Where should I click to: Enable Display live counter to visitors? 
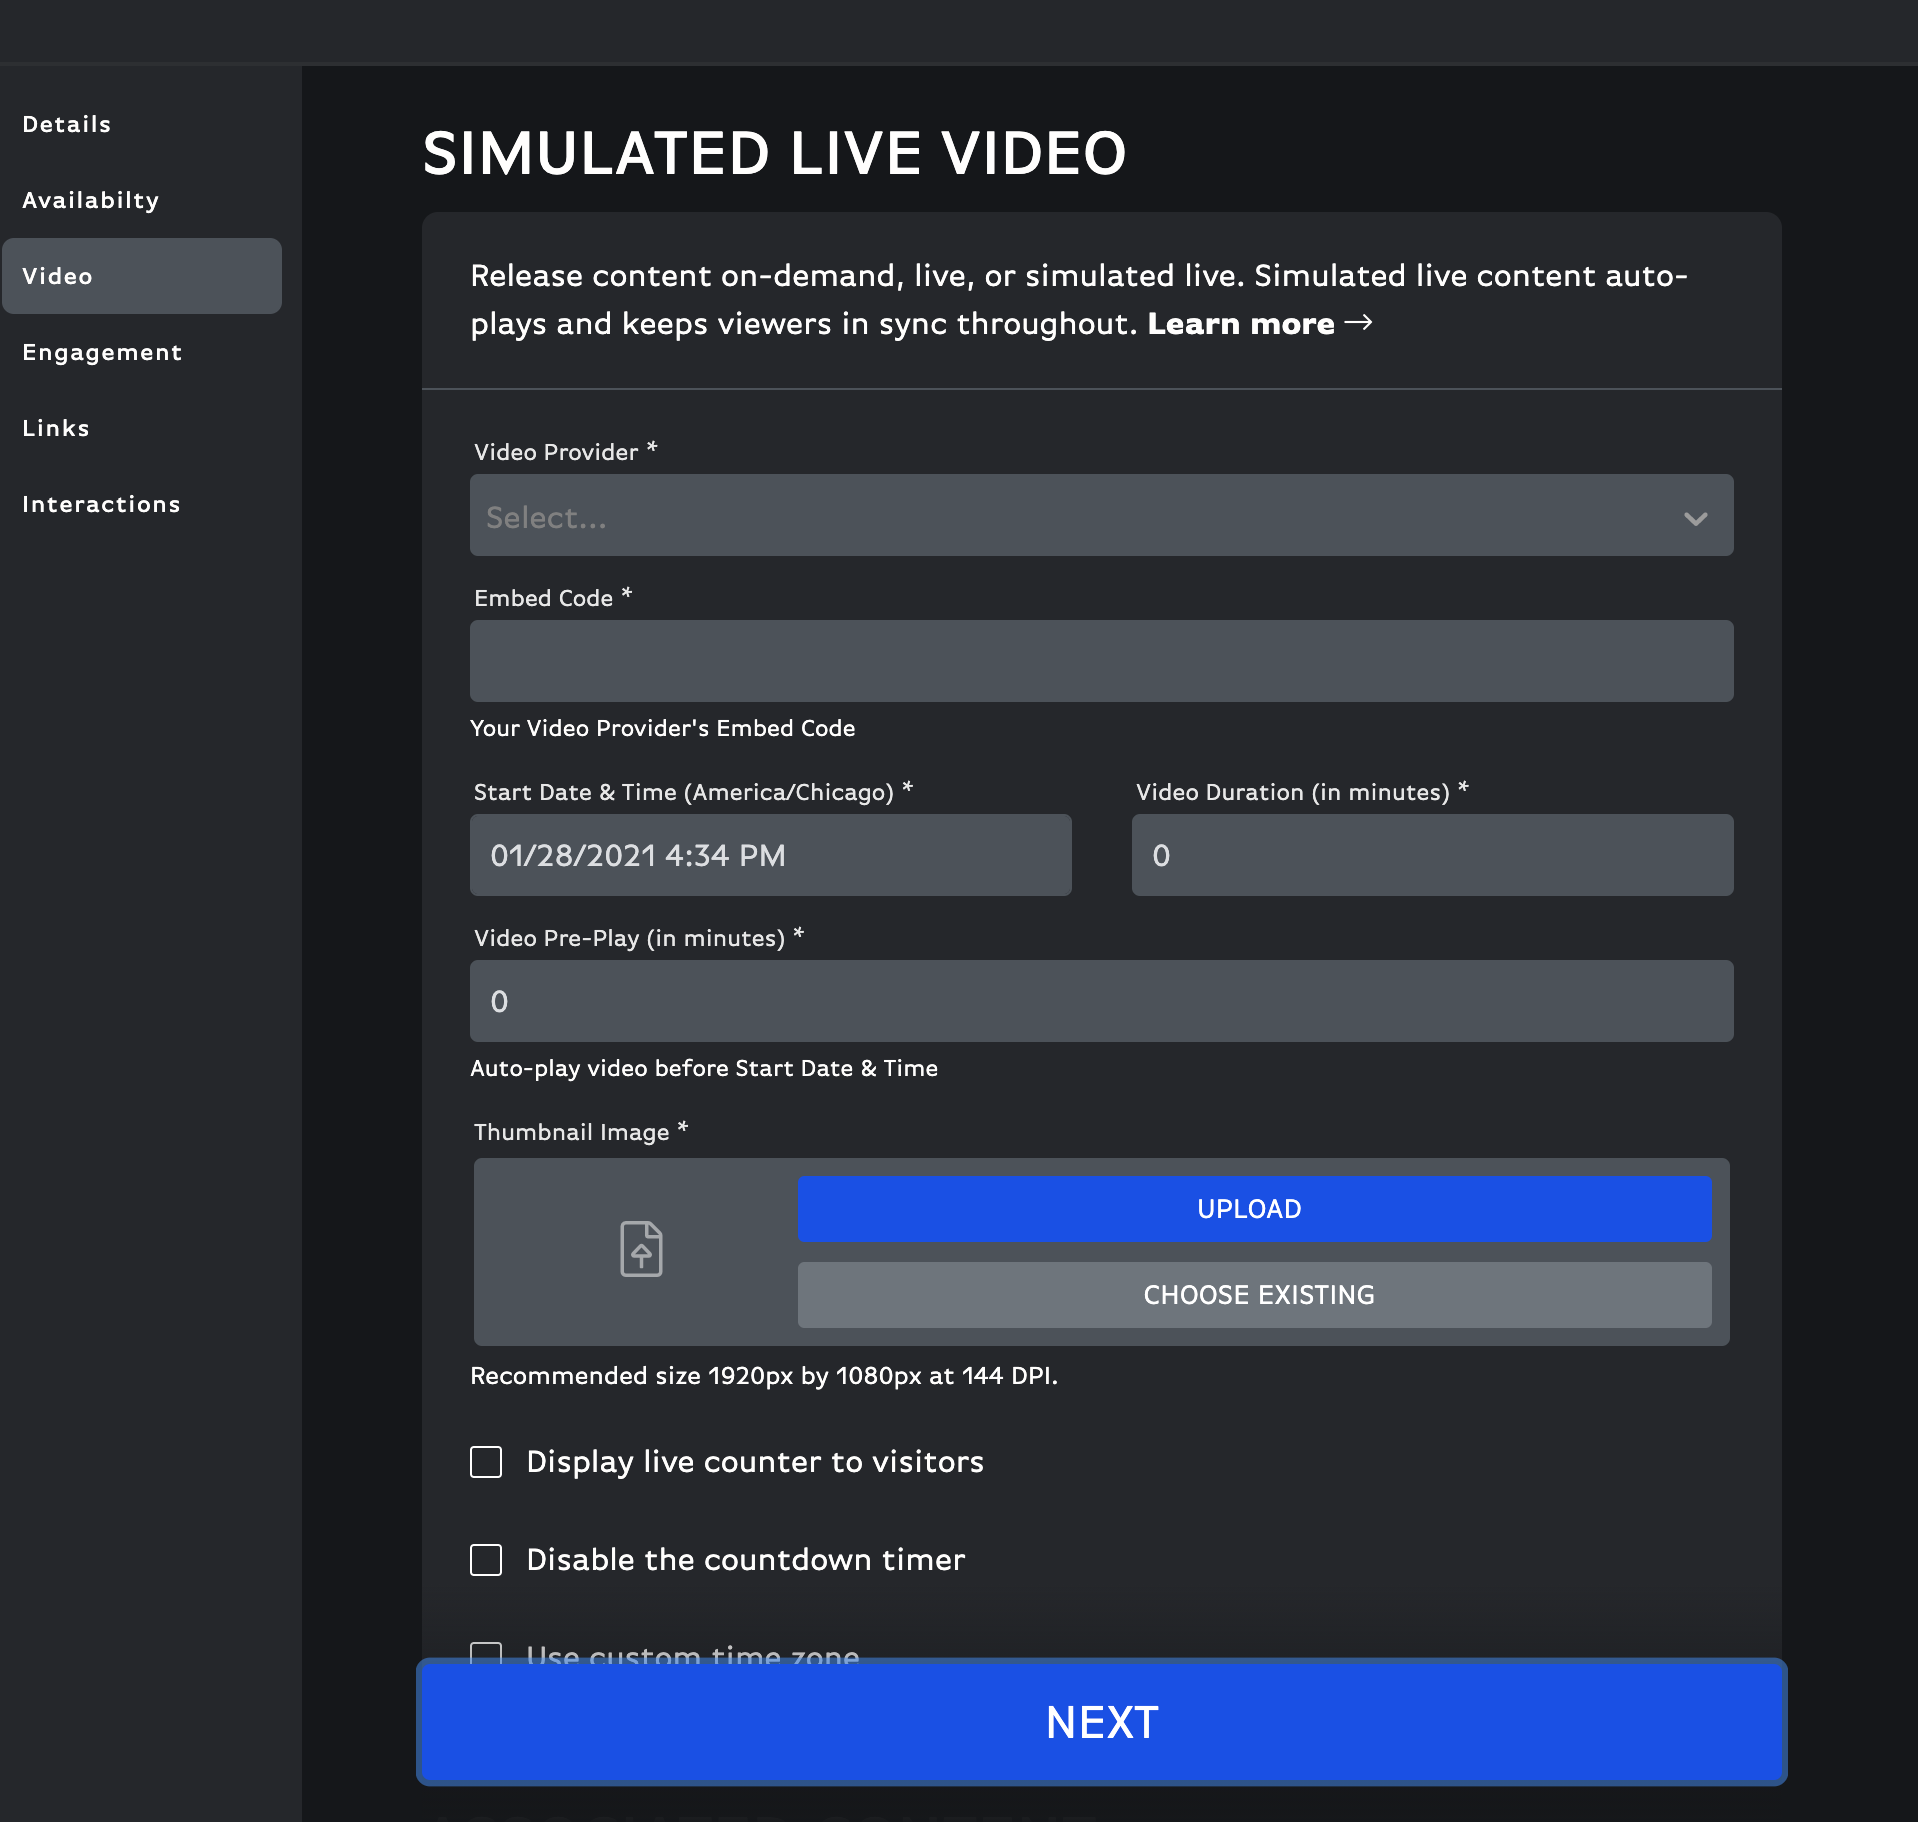486,1462
